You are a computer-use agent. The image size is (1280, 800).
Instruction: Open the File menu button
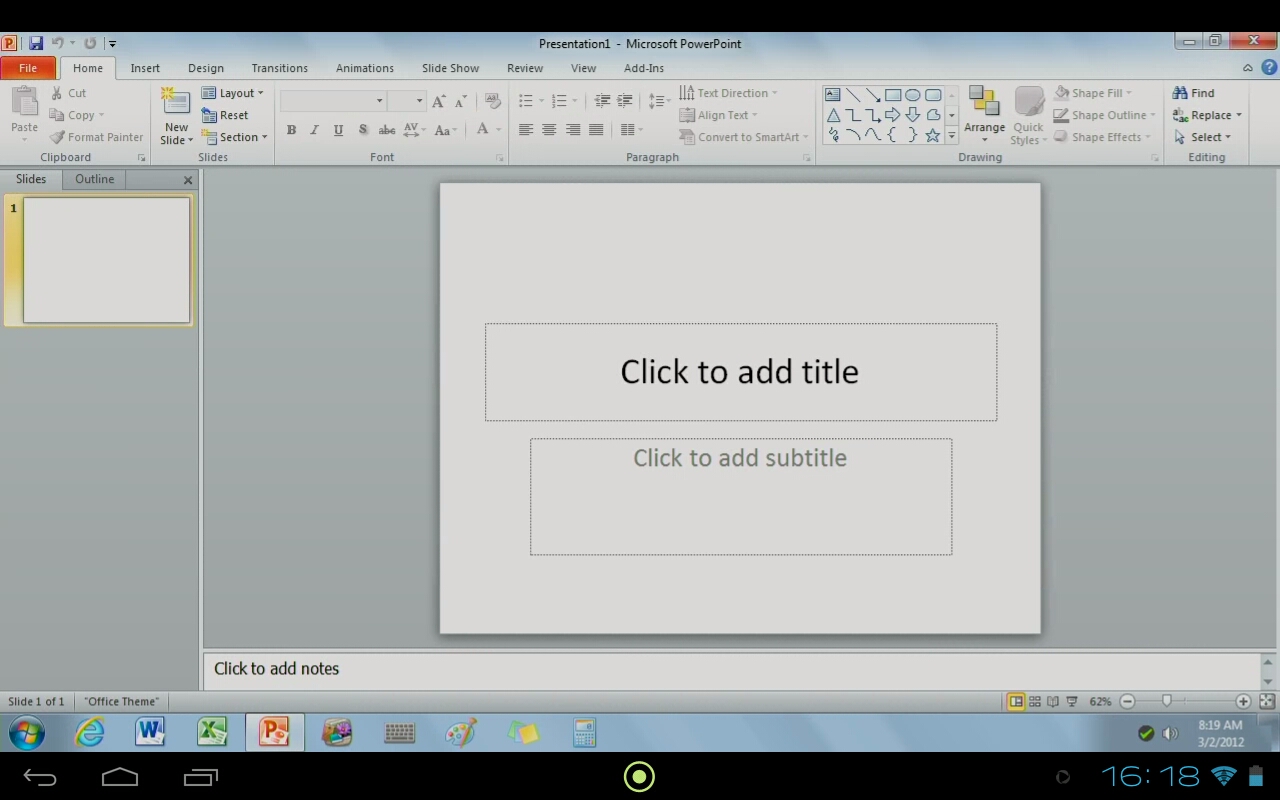(x=28, y=68)
